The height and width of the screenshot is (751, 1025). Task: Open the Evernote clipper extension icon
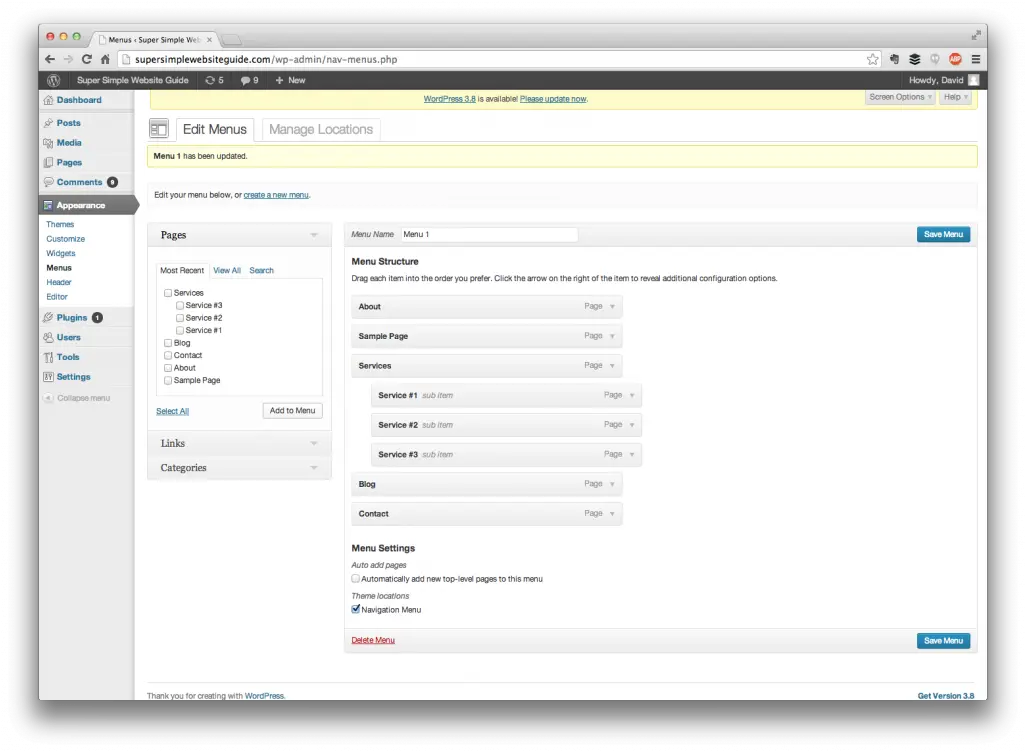pyautogui.click(x=894, y=59)
